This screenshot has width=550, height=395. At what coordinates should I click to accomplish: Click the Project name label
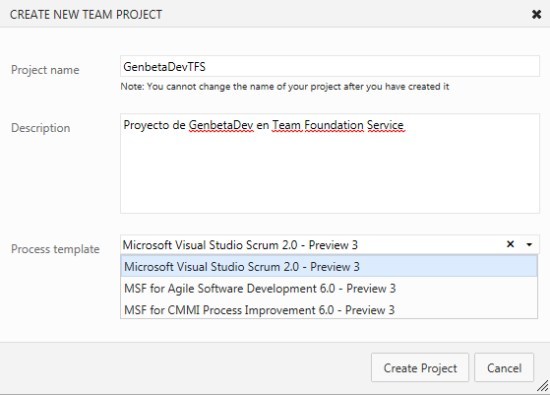tap(45, 70)
